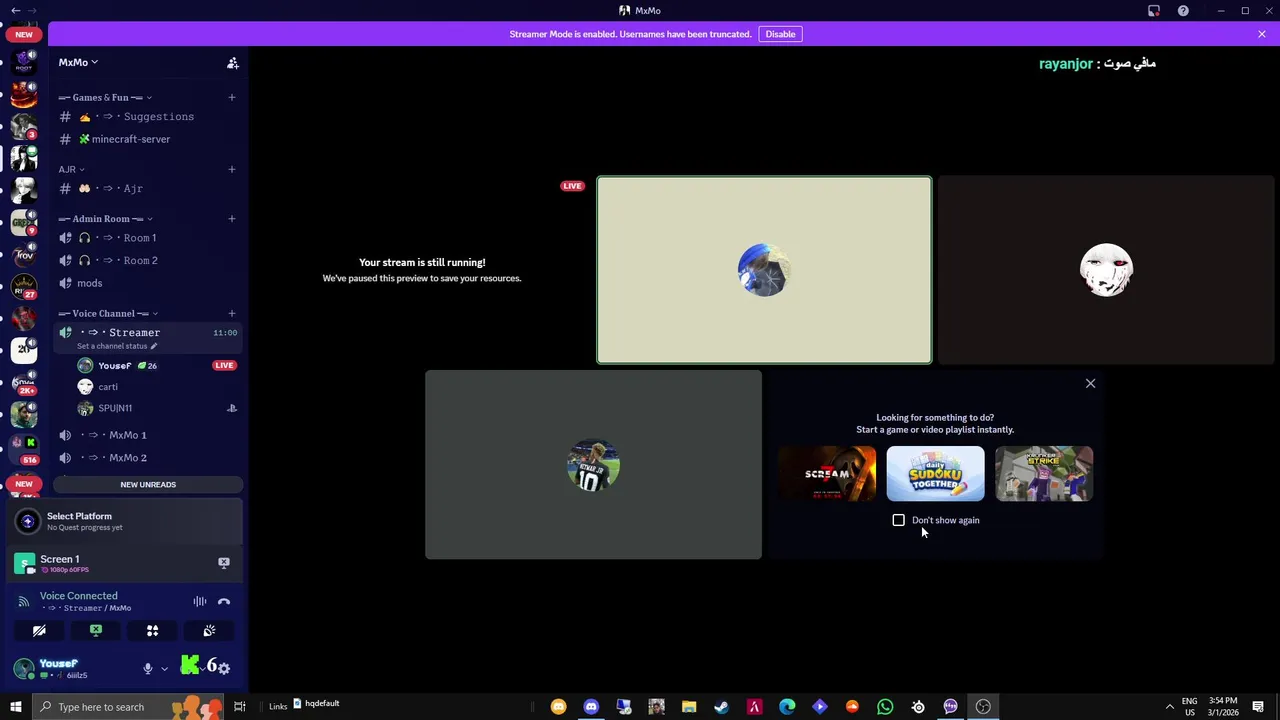Launch the Scream activity thumbnail

point(827,473)
